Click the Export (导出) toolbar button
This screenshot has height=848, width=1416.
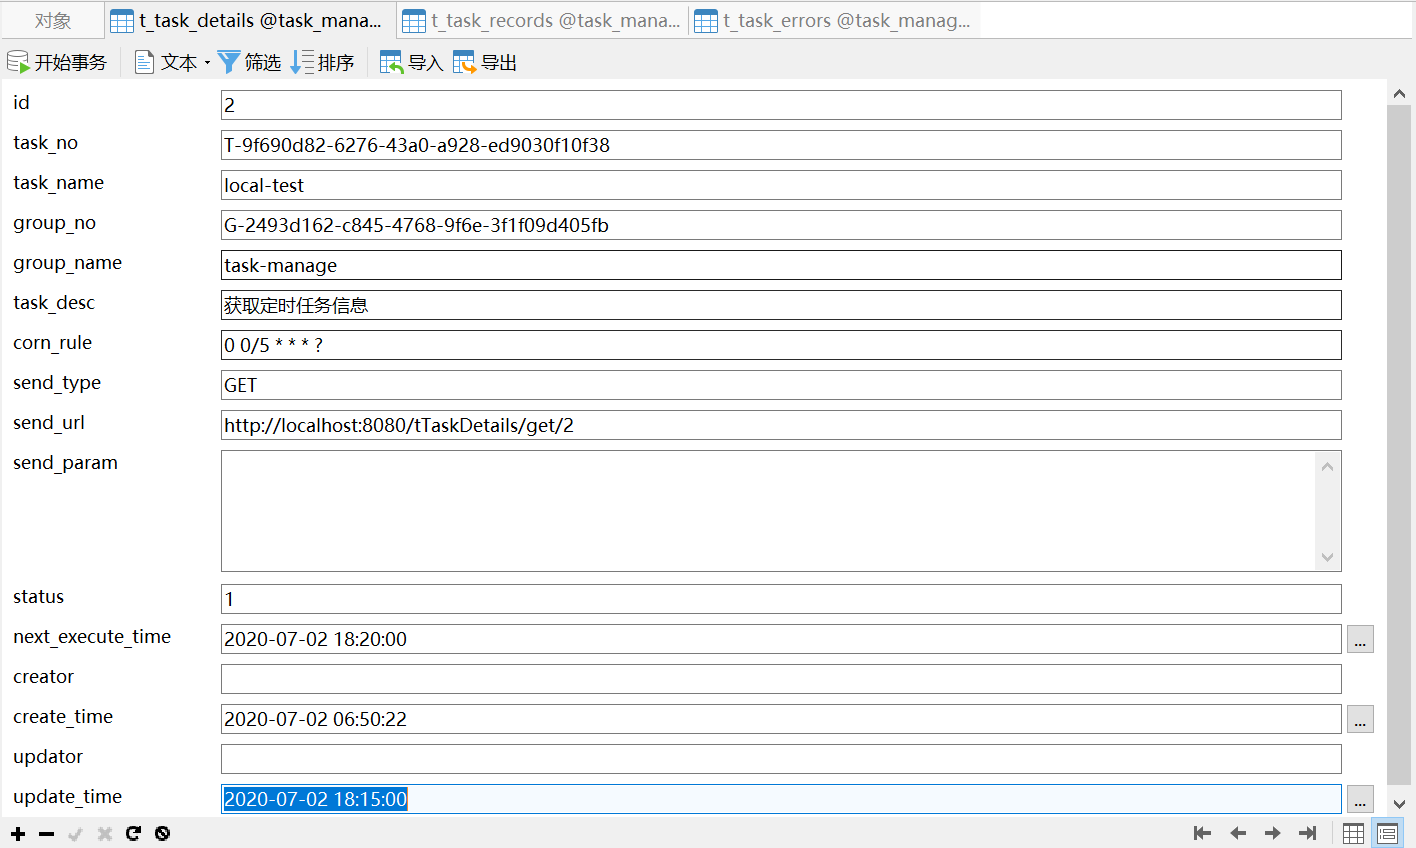(485, 62)
